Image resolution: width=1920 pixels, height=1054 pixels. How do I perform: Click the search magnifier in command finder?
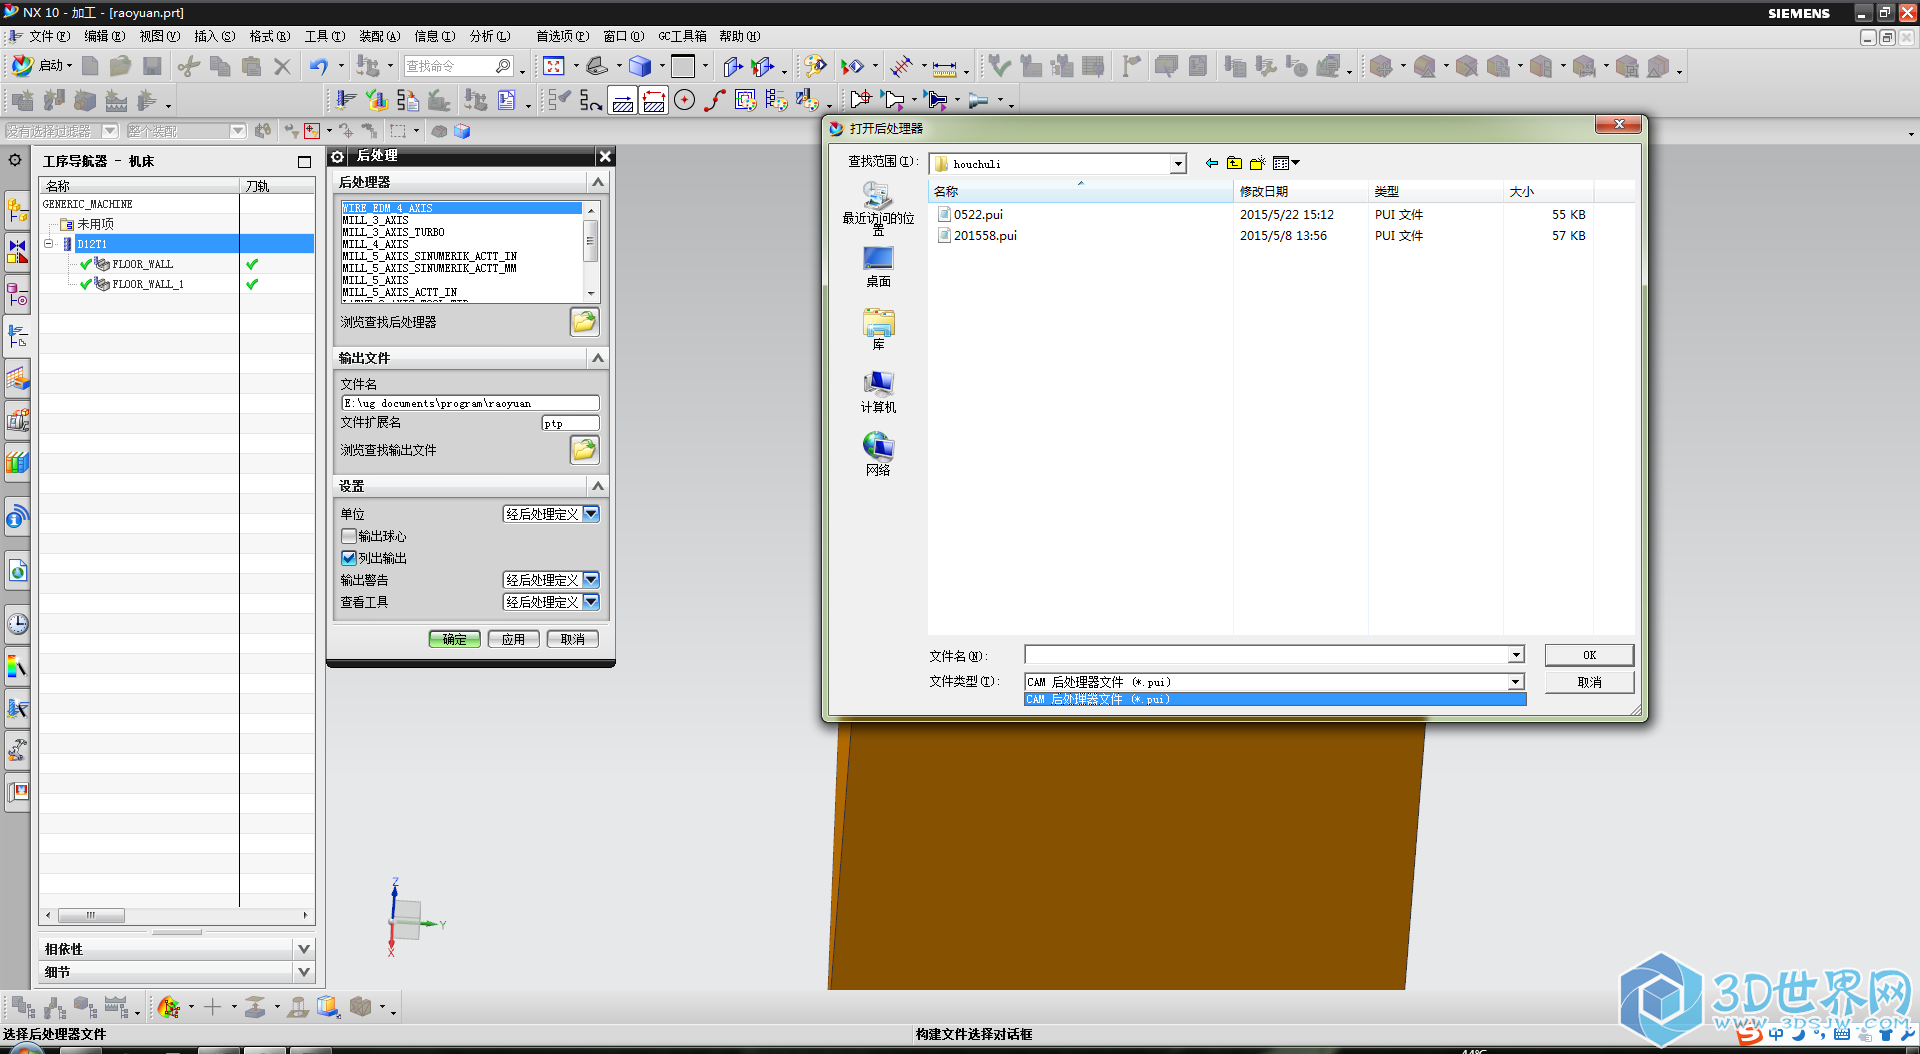point(503,66)
